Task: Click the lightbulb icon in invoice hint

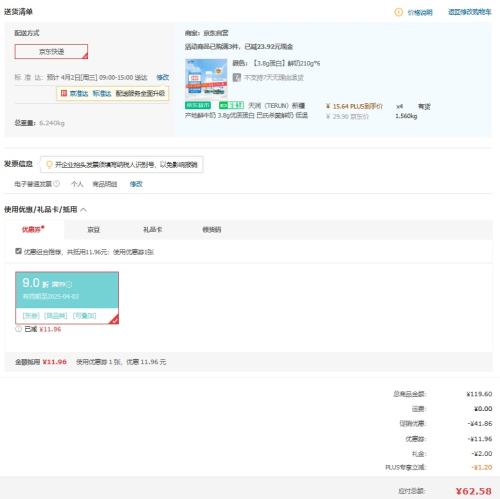Action: (x=49, y=164)
